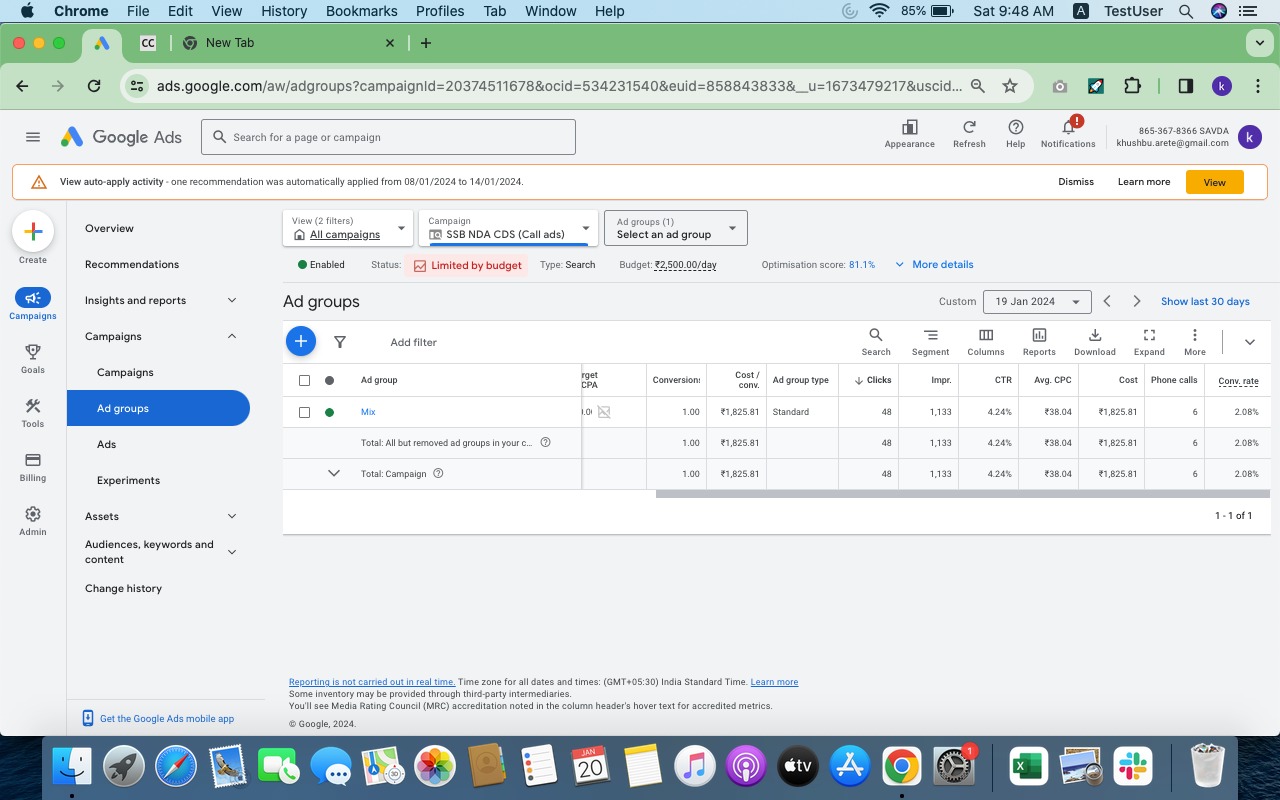Click the Columns icon above the table

985,341
